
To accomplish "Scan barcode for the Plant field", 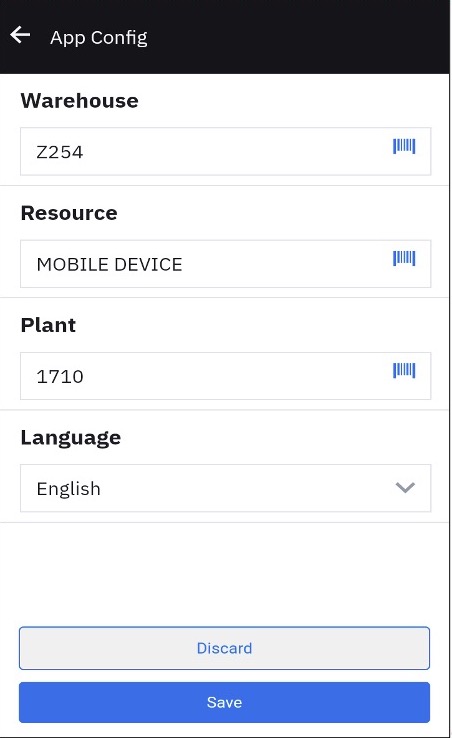I will tap(404, 371).
